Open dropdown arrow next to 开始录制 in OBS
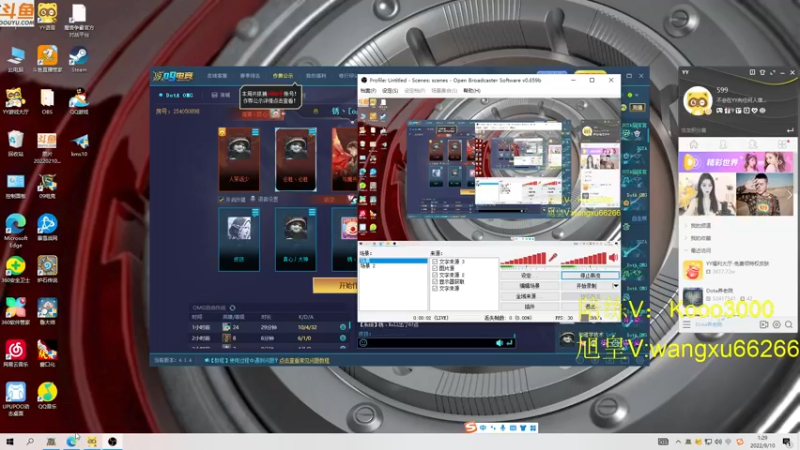 (616, 286)
